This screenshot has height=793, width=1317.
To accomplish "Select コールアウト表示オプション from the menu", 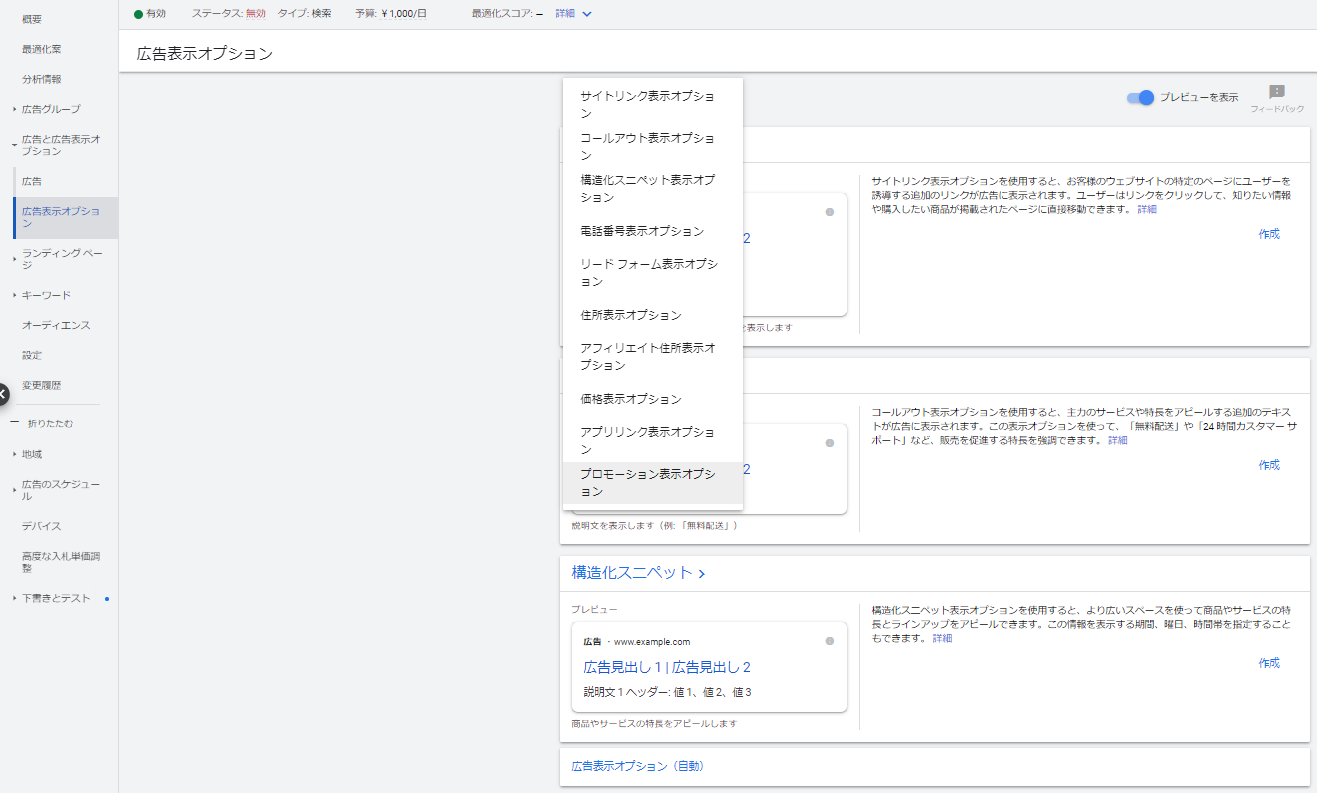I will coord(653,147).
